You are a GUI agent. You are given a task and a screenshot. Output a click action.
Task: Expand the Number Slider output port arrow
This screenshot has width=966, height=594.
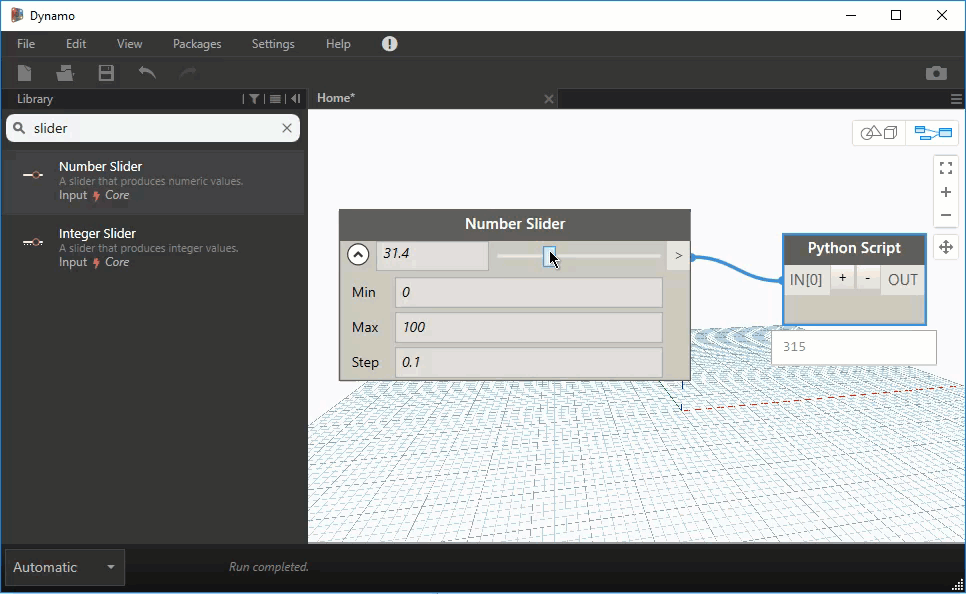[x=678, y=256]
